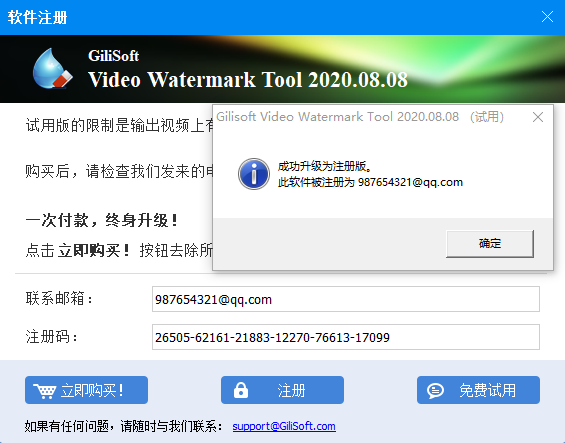
Task: Click the Video Watermark Tool 2020.08.08 banner title
Action: coord(248,80)
